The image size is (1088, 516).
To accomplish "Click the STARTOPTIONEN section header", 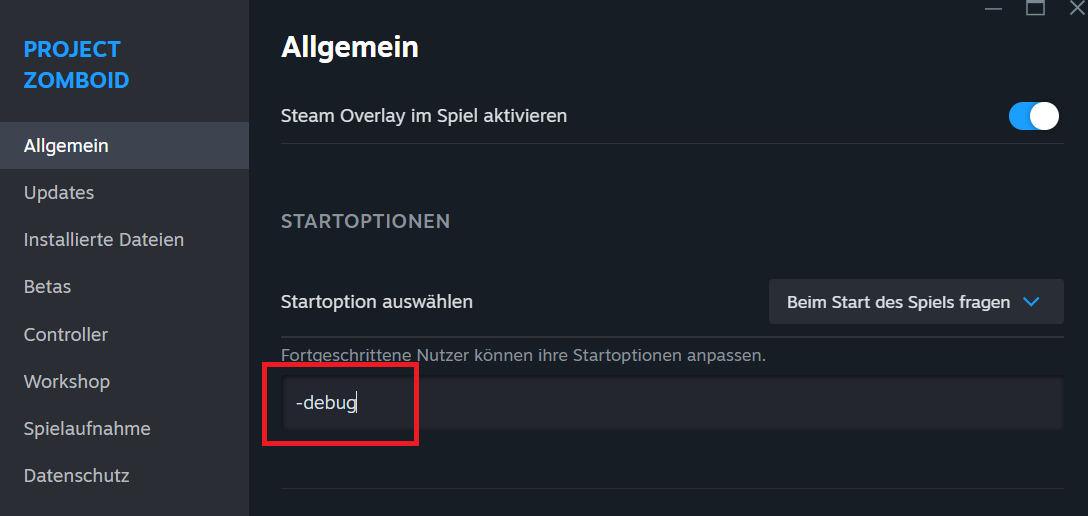I will [x=366, y=221].
